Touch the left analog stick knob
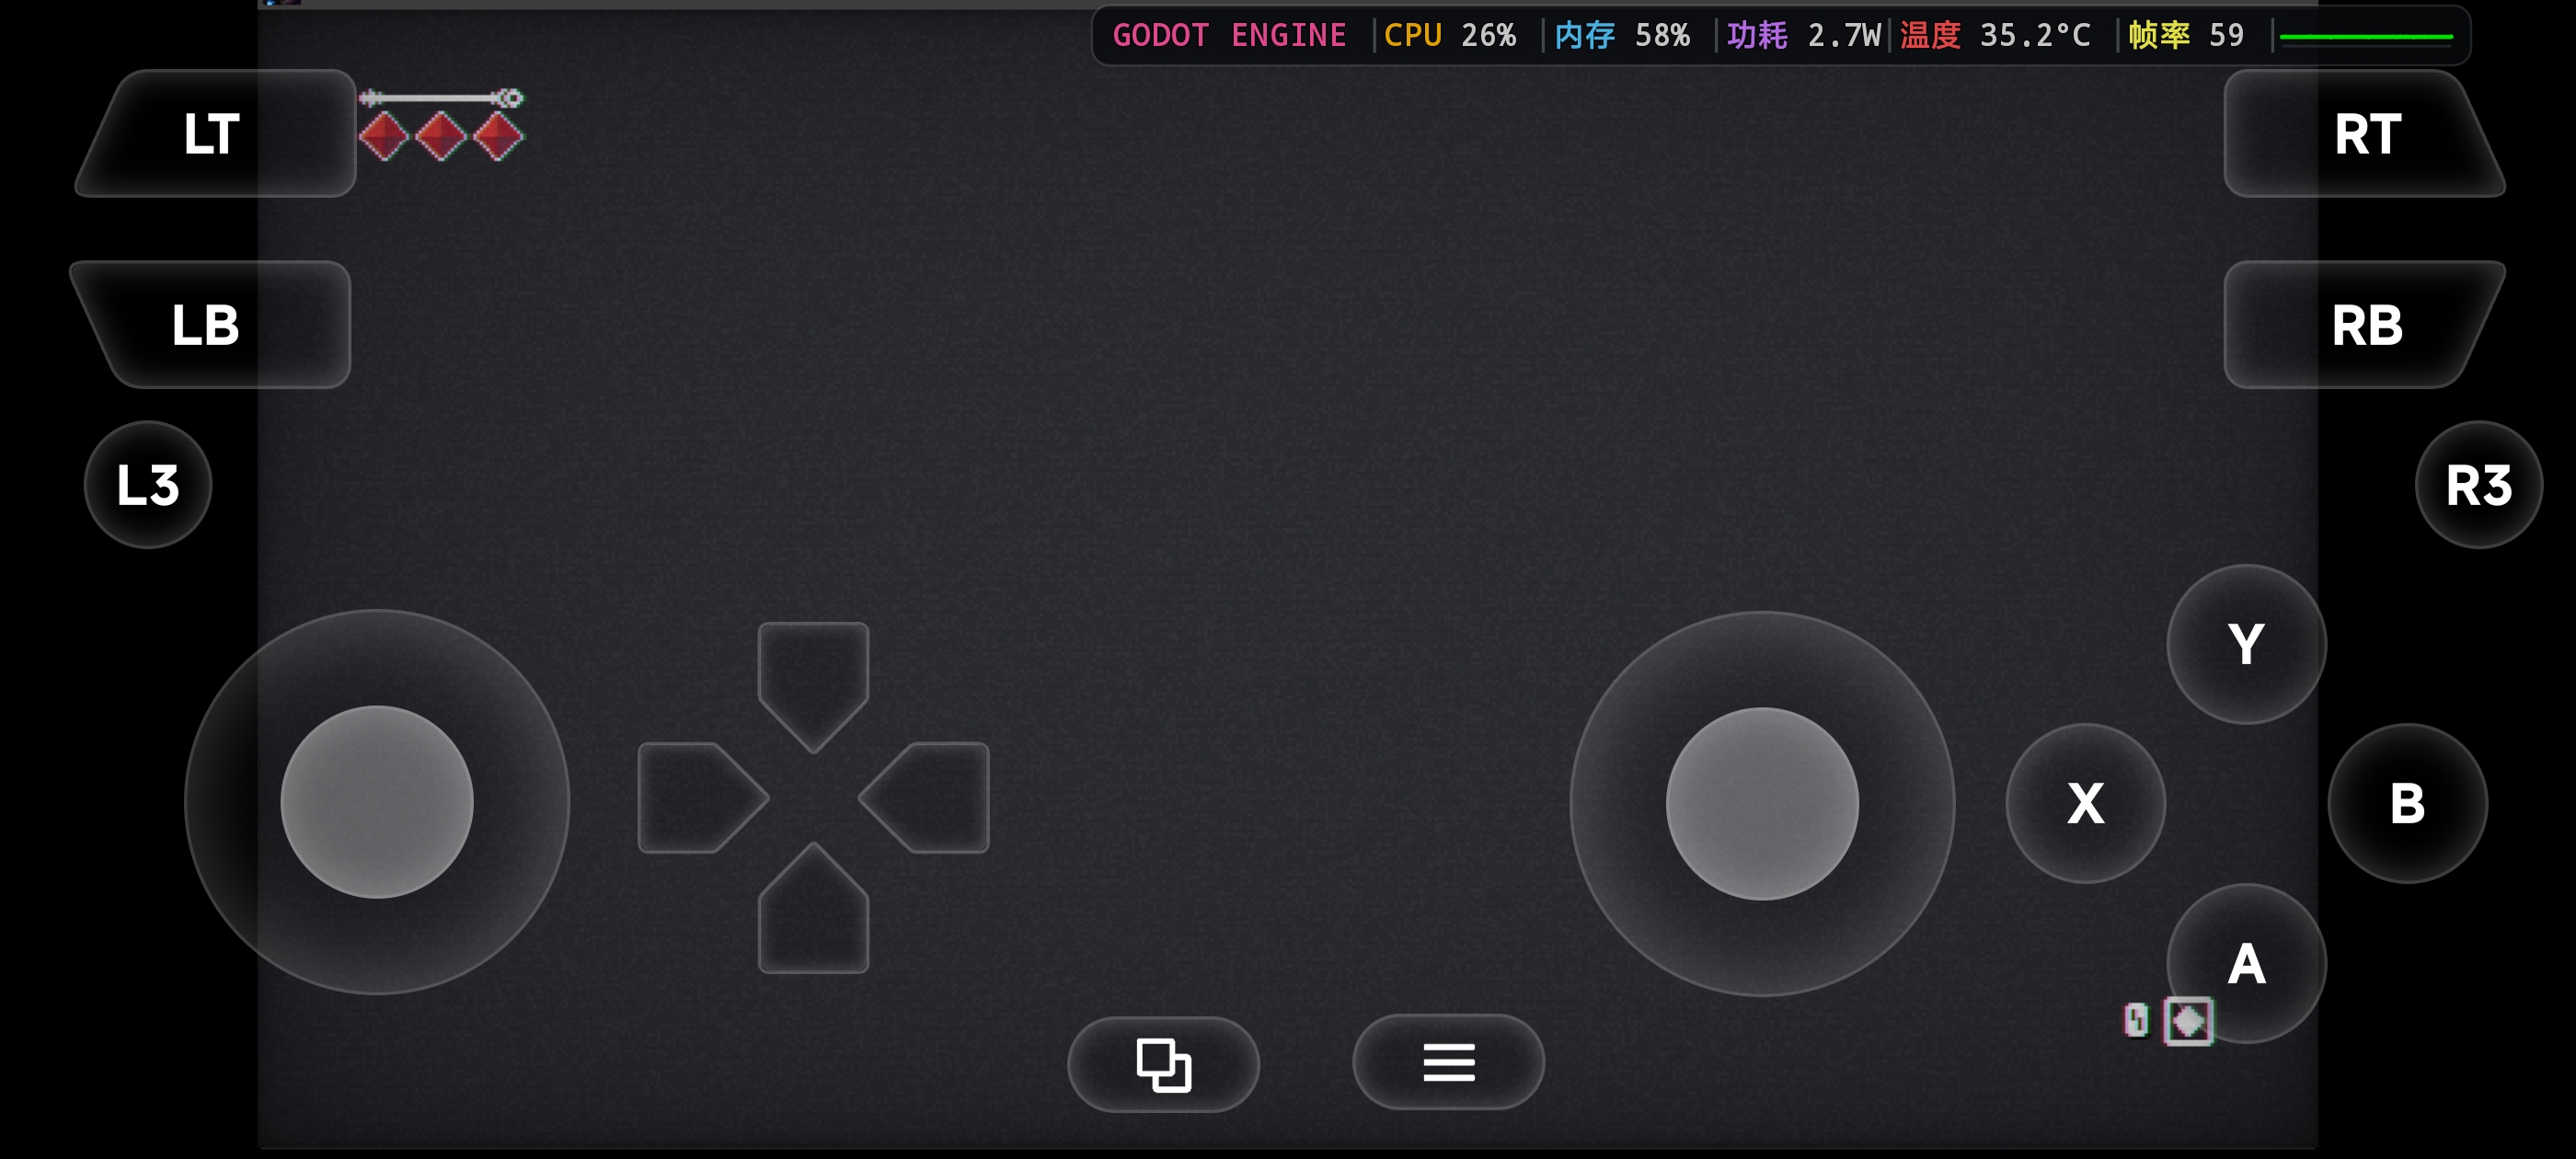Screen dimensions: 2576x1159 click(377, 802)
